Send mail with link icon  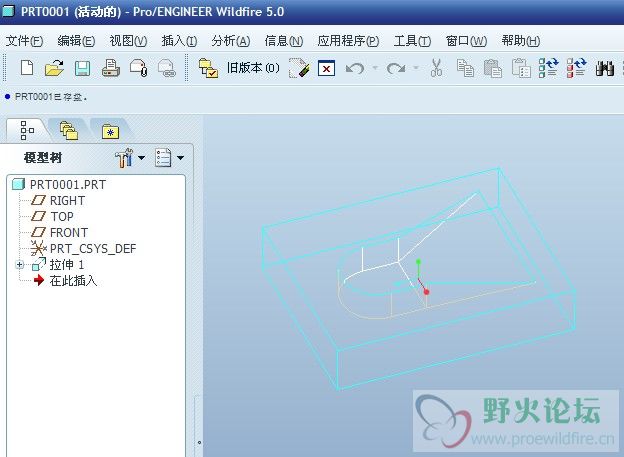167,68
